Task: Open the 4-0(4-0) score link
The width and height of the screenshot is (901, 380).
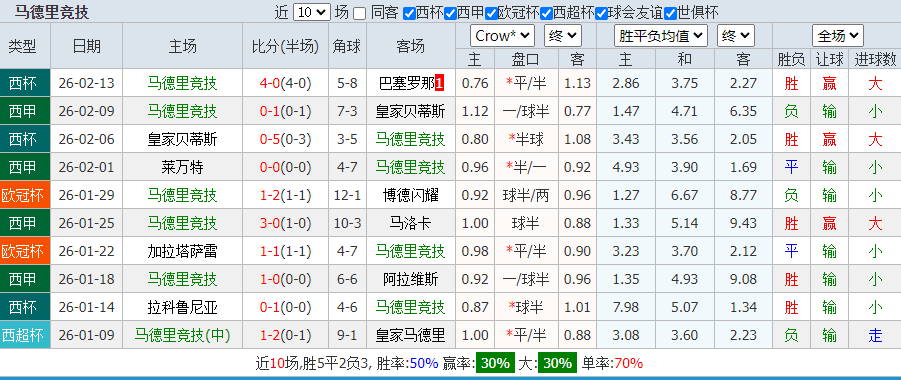Action: tap(285, 83)
